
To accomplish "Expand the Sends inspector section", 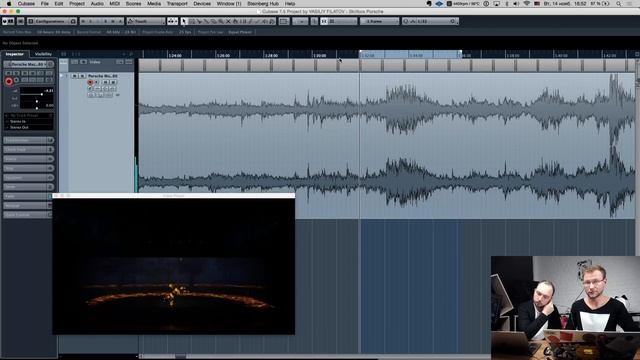I will [x=28, y=187].
